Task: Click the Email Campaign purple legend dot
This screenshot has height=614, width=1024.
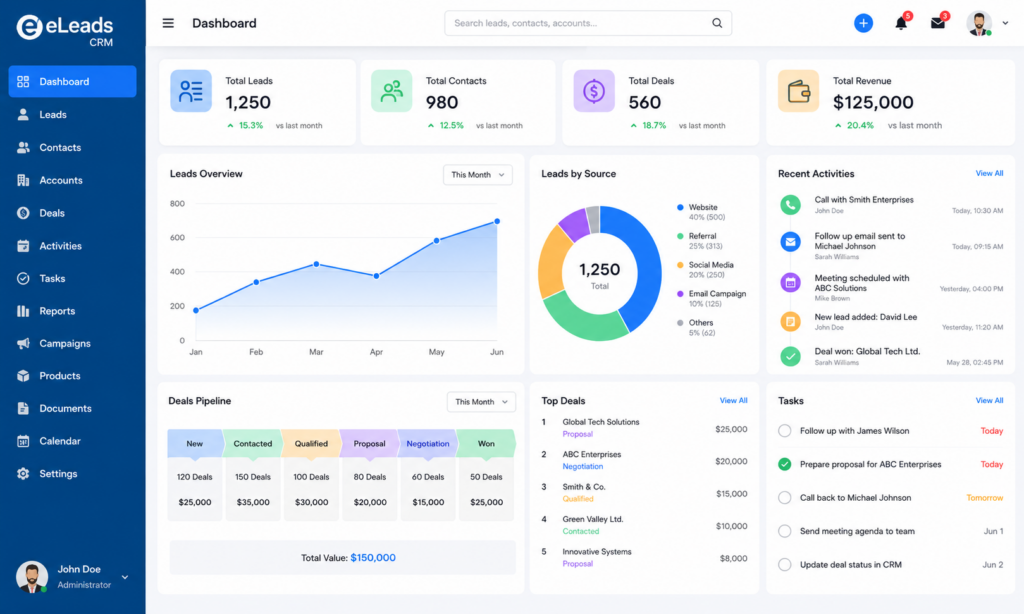Action: (680, 294)
